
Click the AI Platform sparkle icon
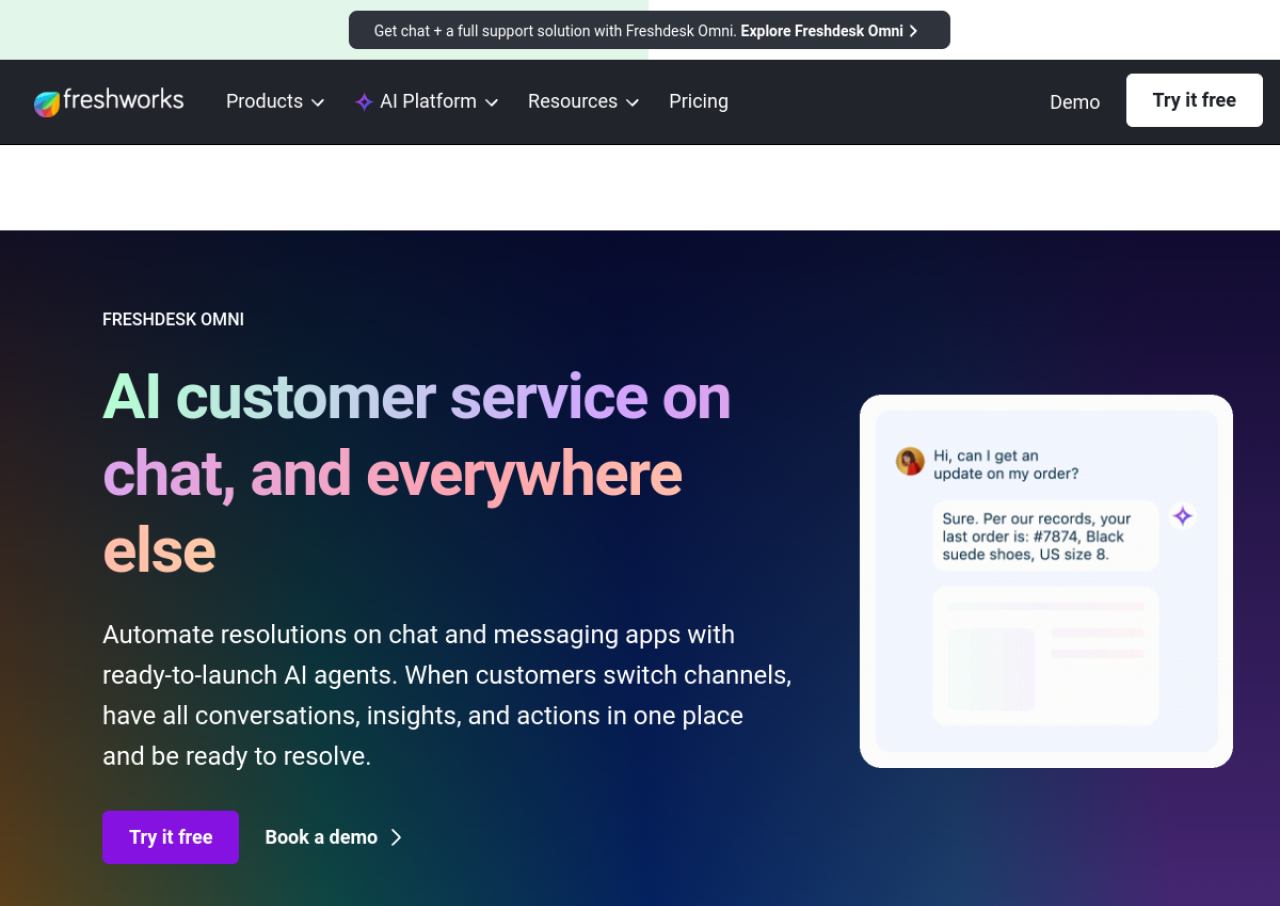coord(364,102)
